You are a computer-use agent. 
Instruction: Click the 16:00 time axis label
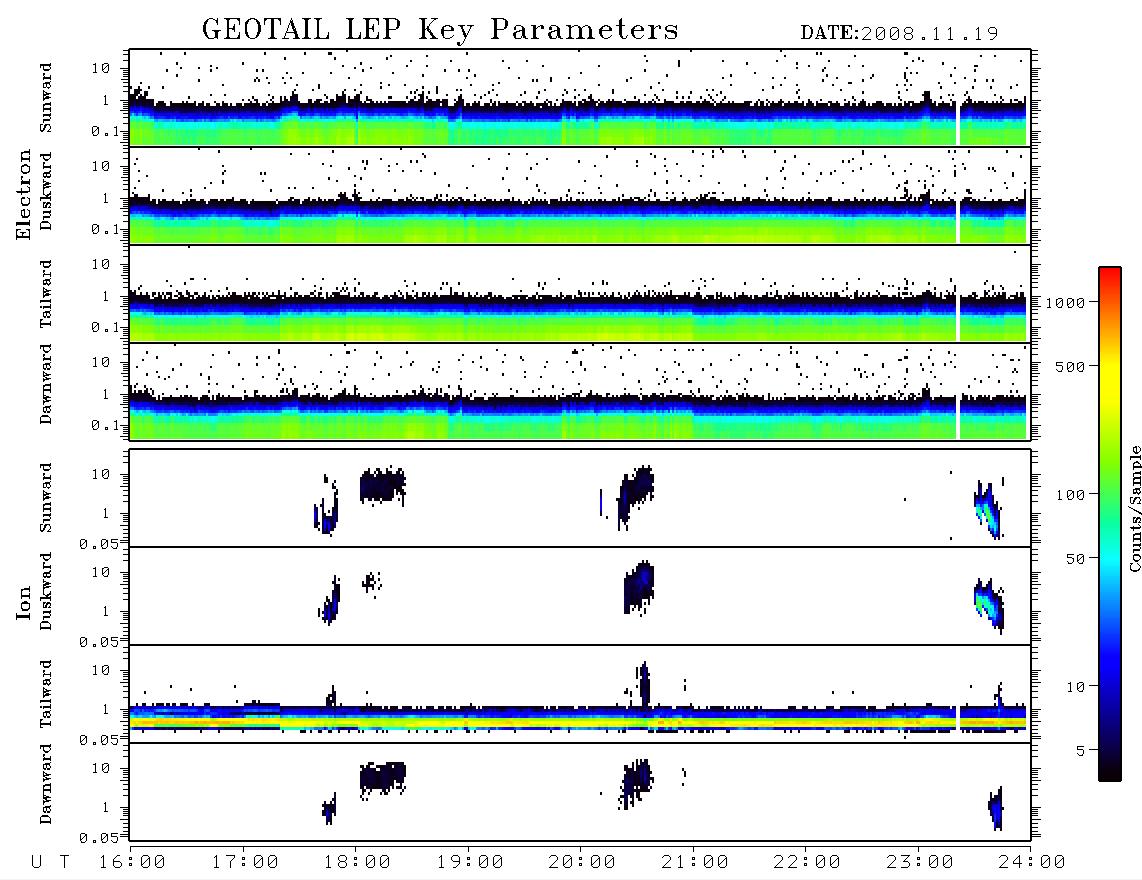[133, 863]
